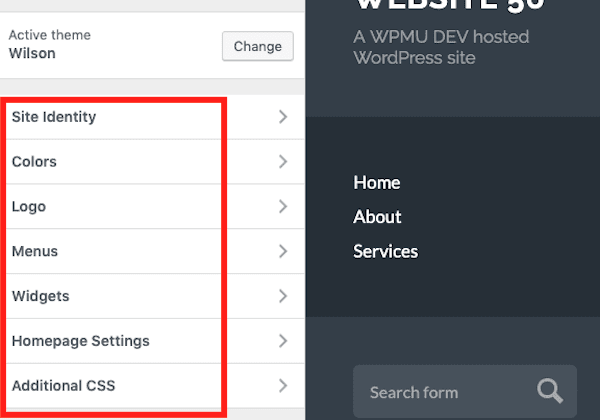Open the Site Identity section
Image resolution: width=600 pixels, height=420 pixels.
point(54,117)
